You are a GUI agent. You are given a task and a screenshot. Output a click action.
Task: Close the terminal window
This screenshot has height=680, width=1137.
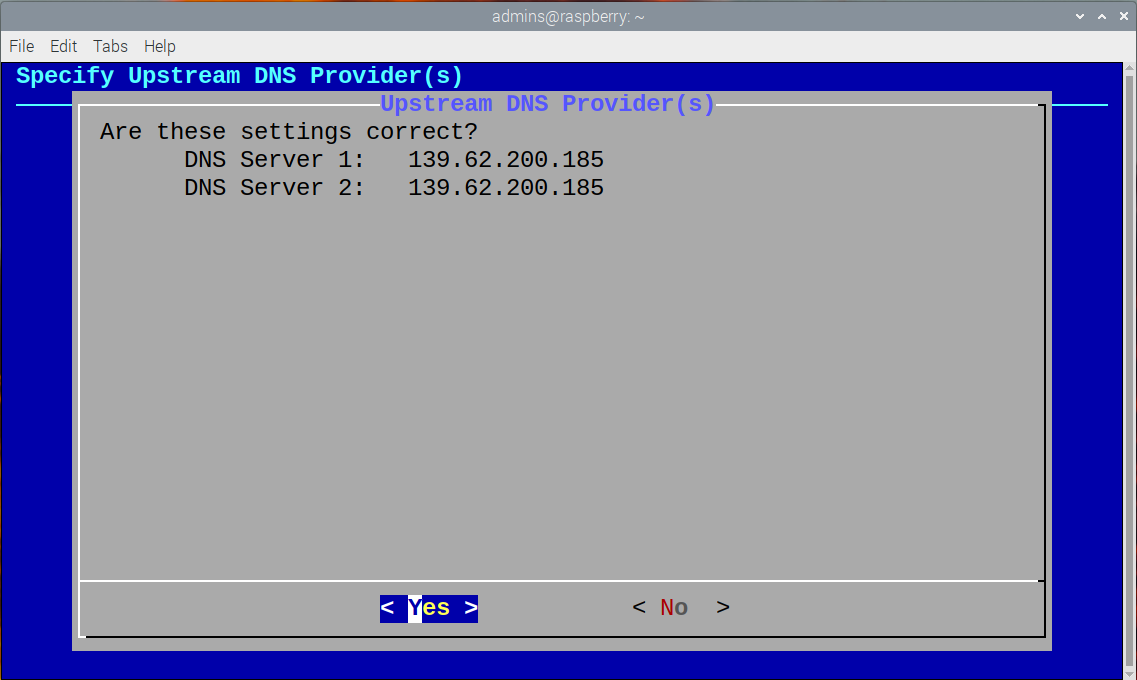(1123, 16)
